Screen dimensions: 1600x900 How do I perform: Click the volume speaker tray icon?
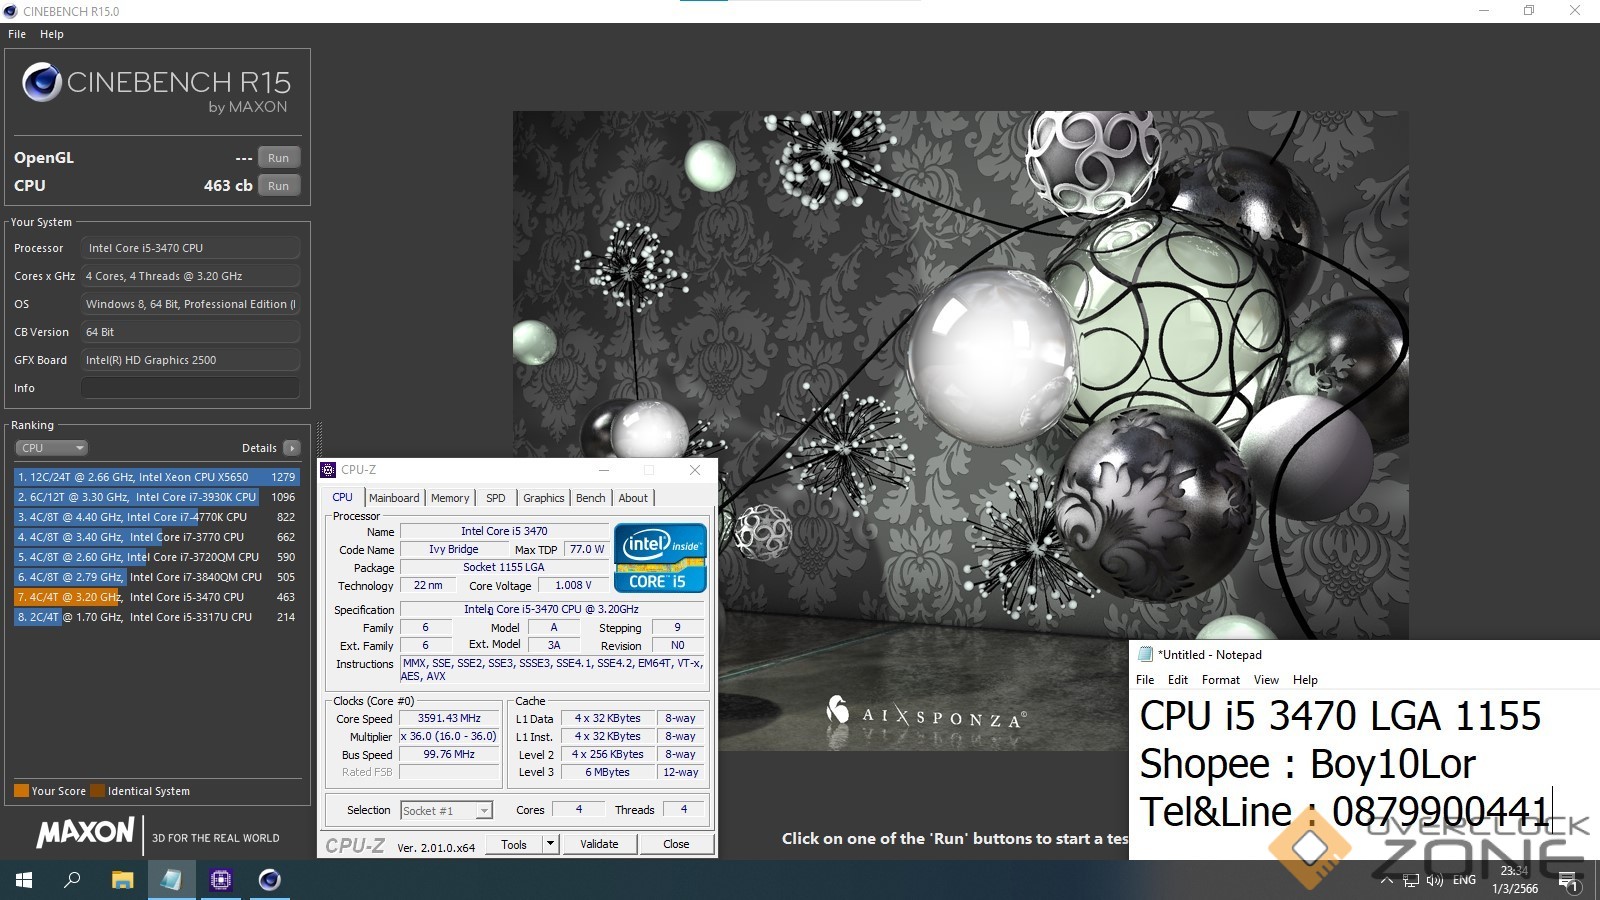(x=1434, y=880)
